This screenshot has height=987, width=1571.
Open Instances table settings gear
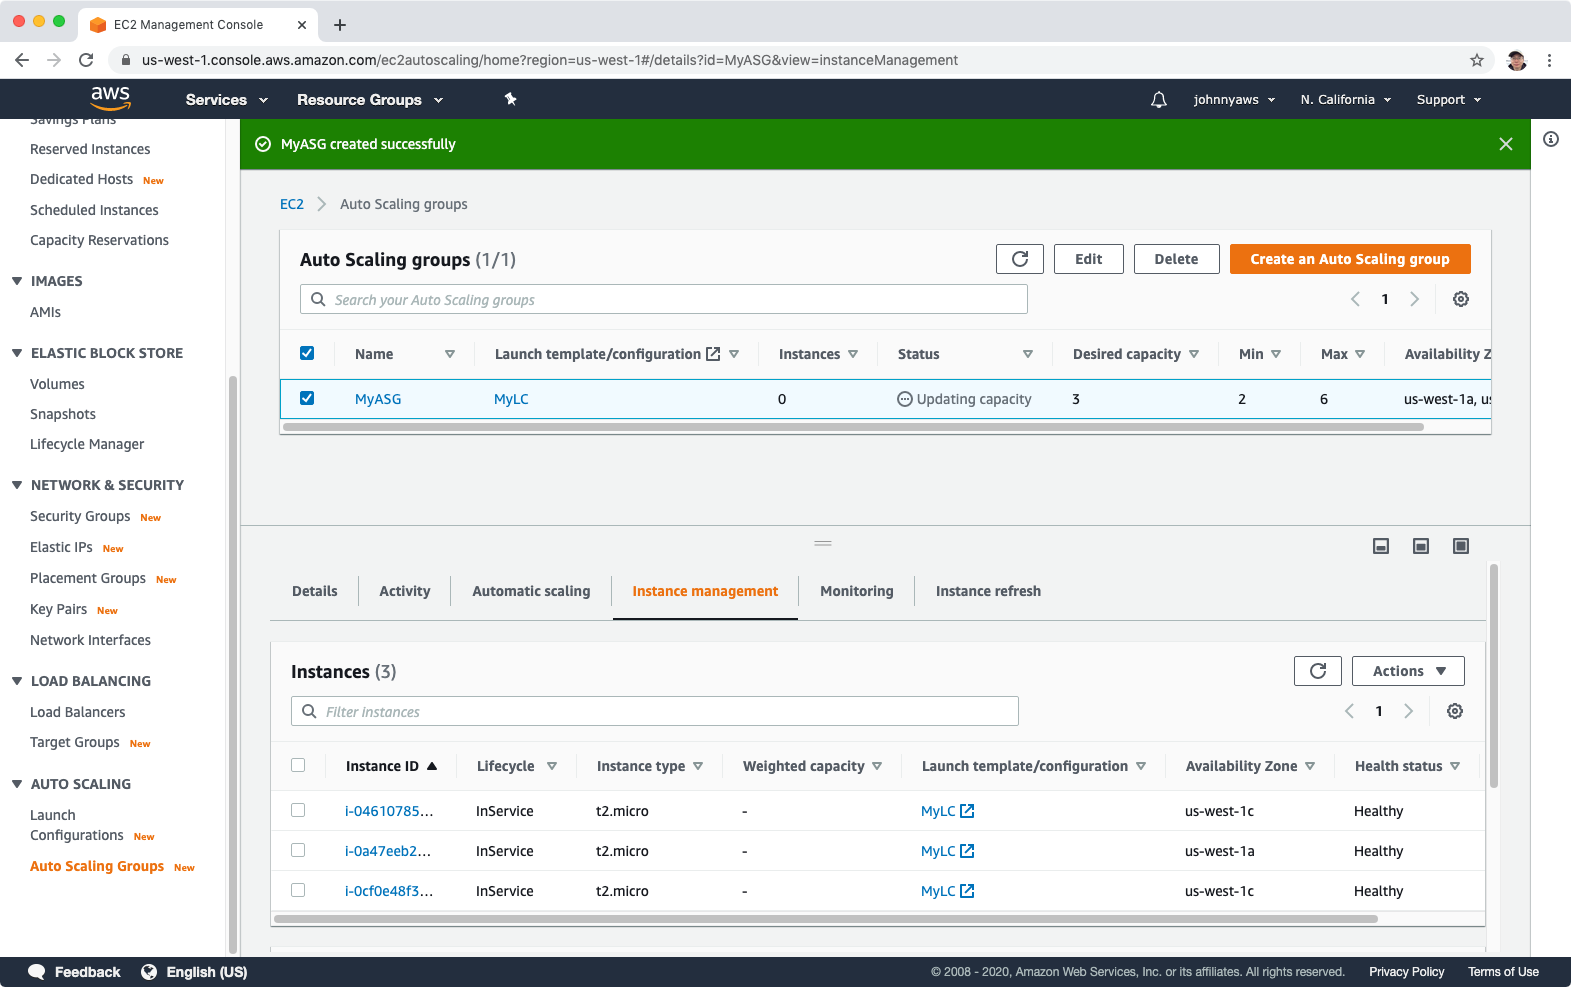coord(1455,711)
